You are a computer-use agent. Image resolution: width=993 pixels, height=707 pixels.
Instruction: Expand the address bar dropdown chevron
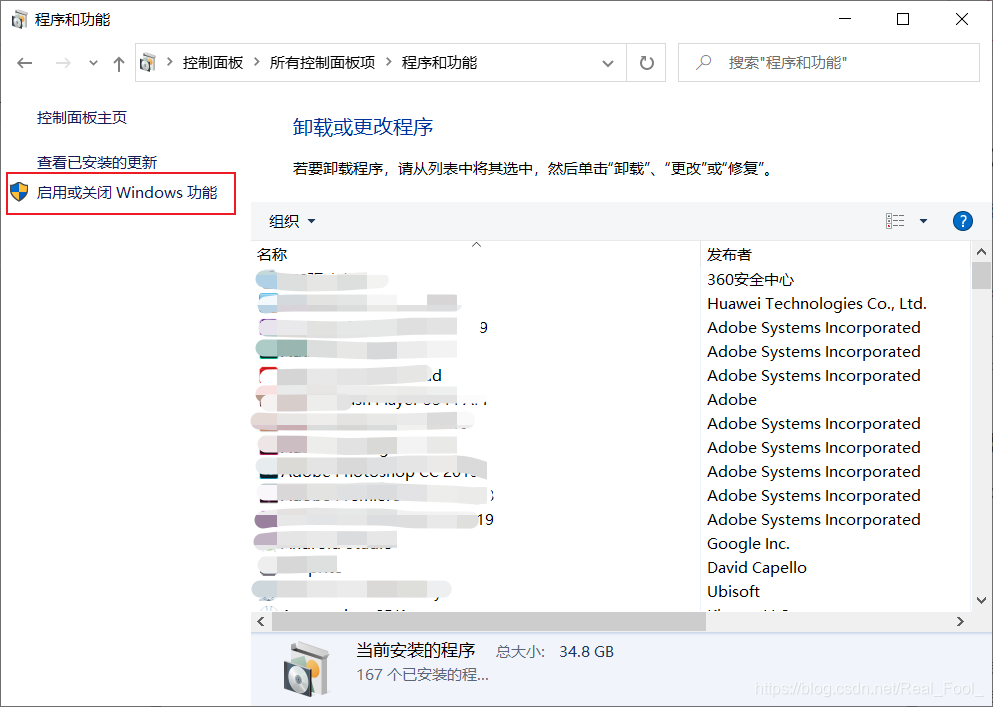click(608, 62)
